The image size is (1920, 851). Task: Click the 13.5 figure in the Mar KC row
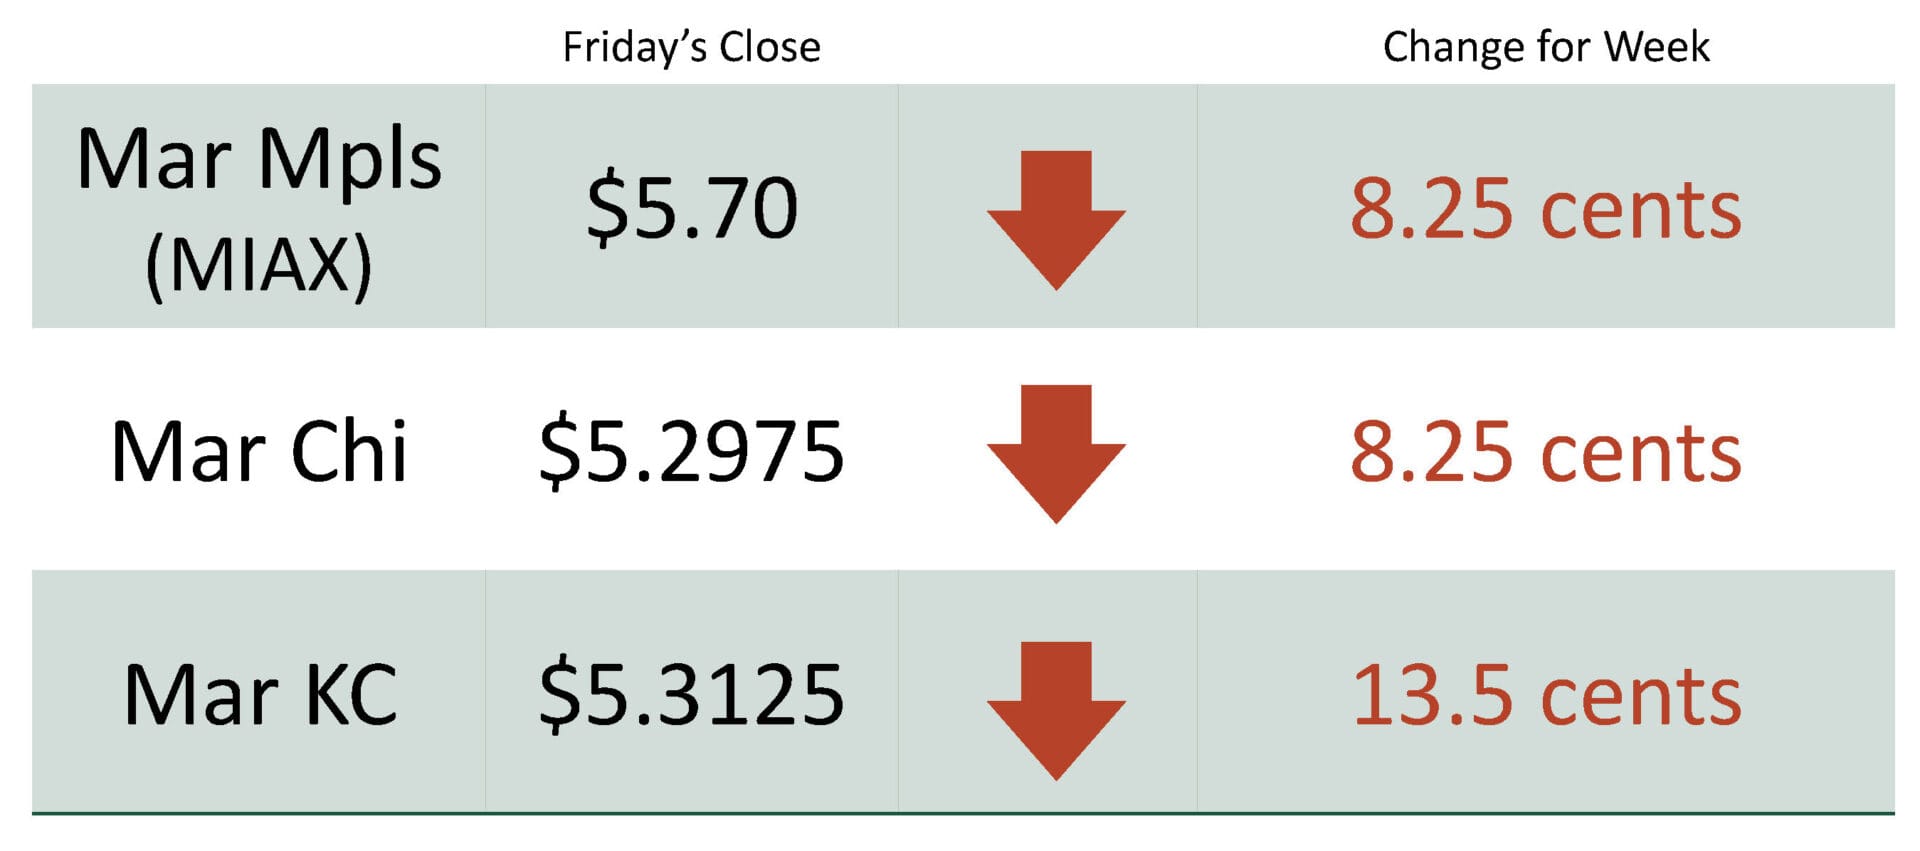pyautogui.click(x=1432, y=696)
